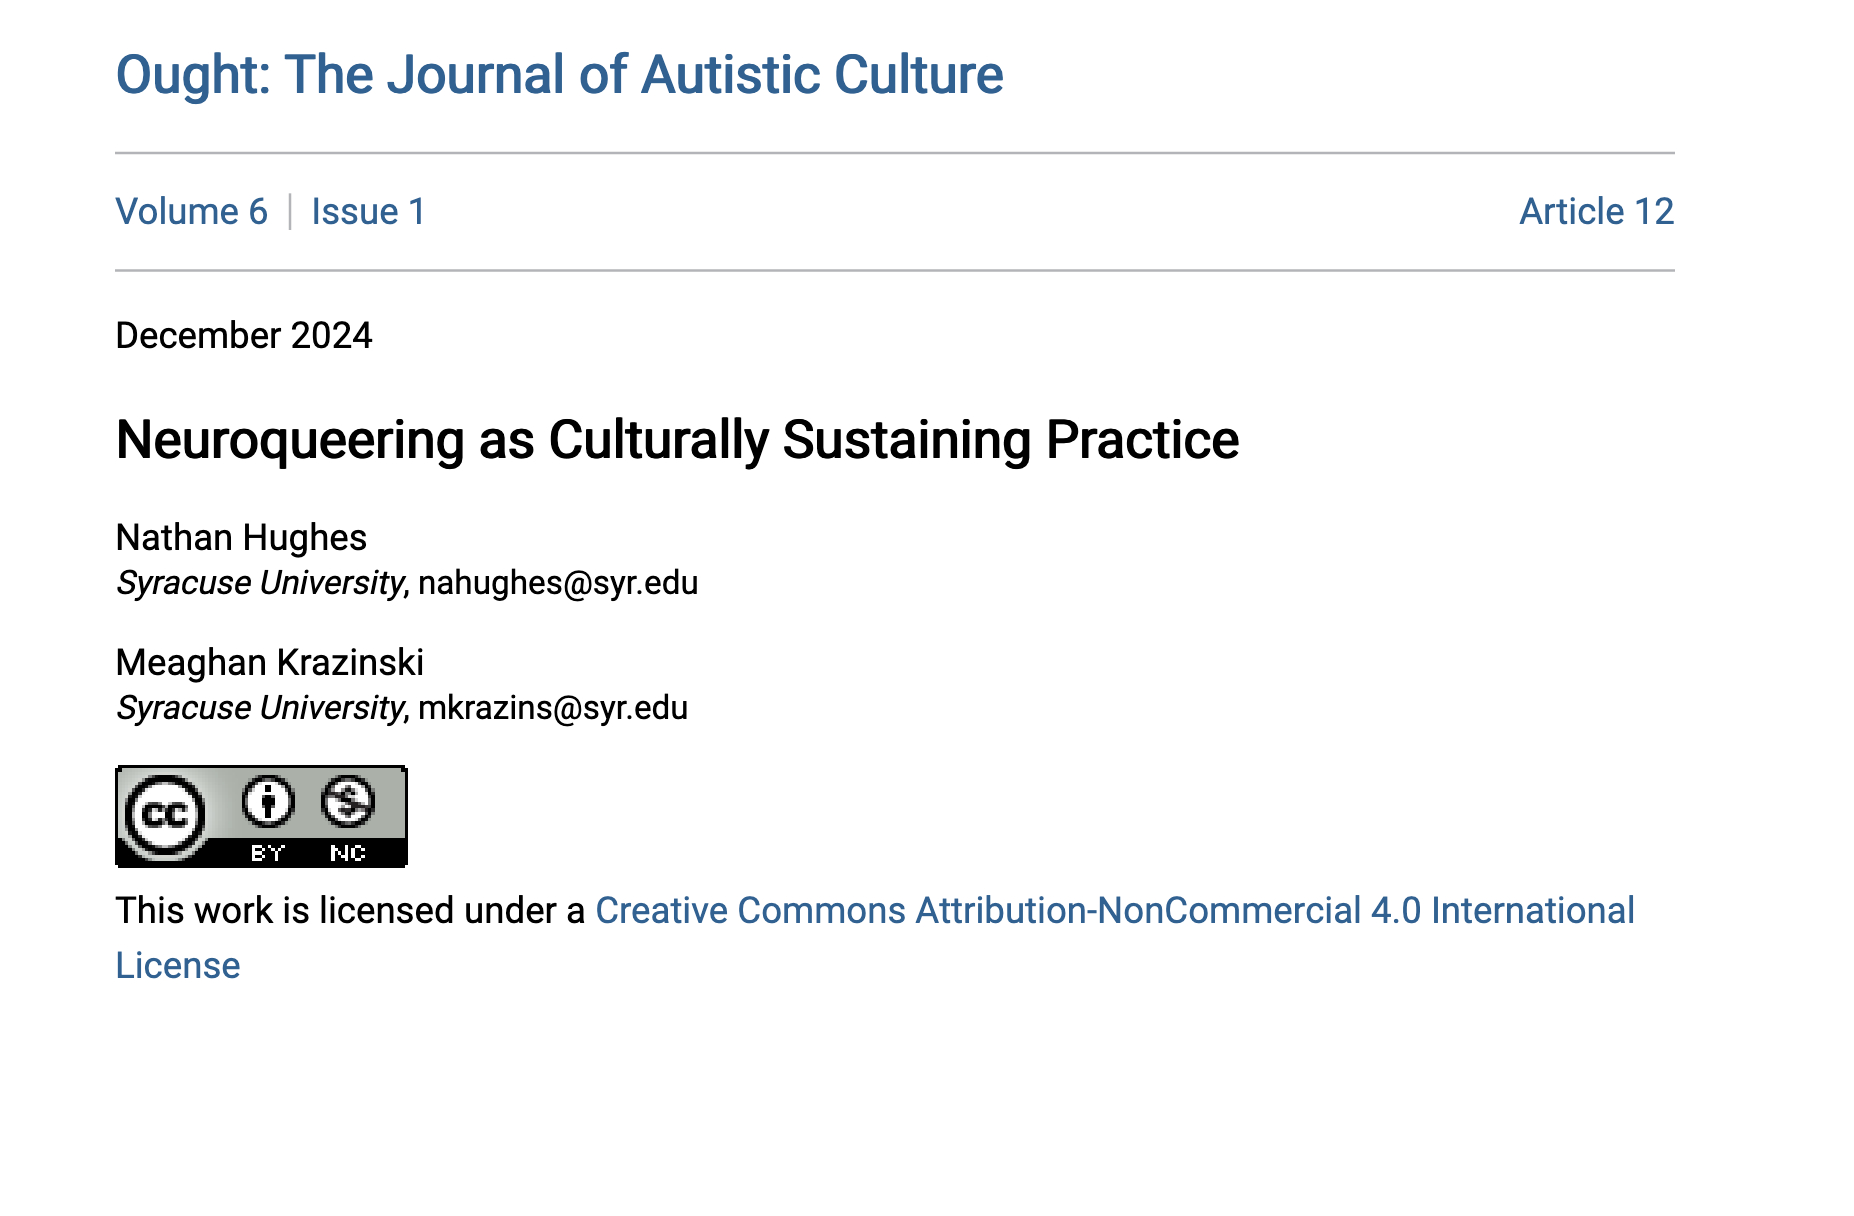Open the Issue 1 link
The image size is (1854, 1216).
[368, 212]
